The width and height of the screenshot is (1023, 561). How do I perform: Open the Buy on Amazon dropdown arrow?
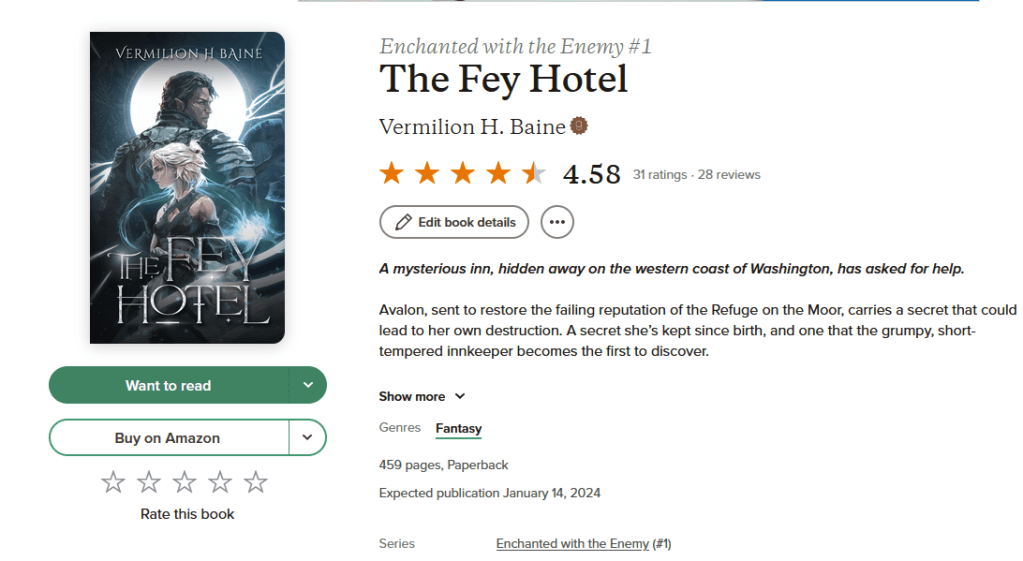coord(308,437)
